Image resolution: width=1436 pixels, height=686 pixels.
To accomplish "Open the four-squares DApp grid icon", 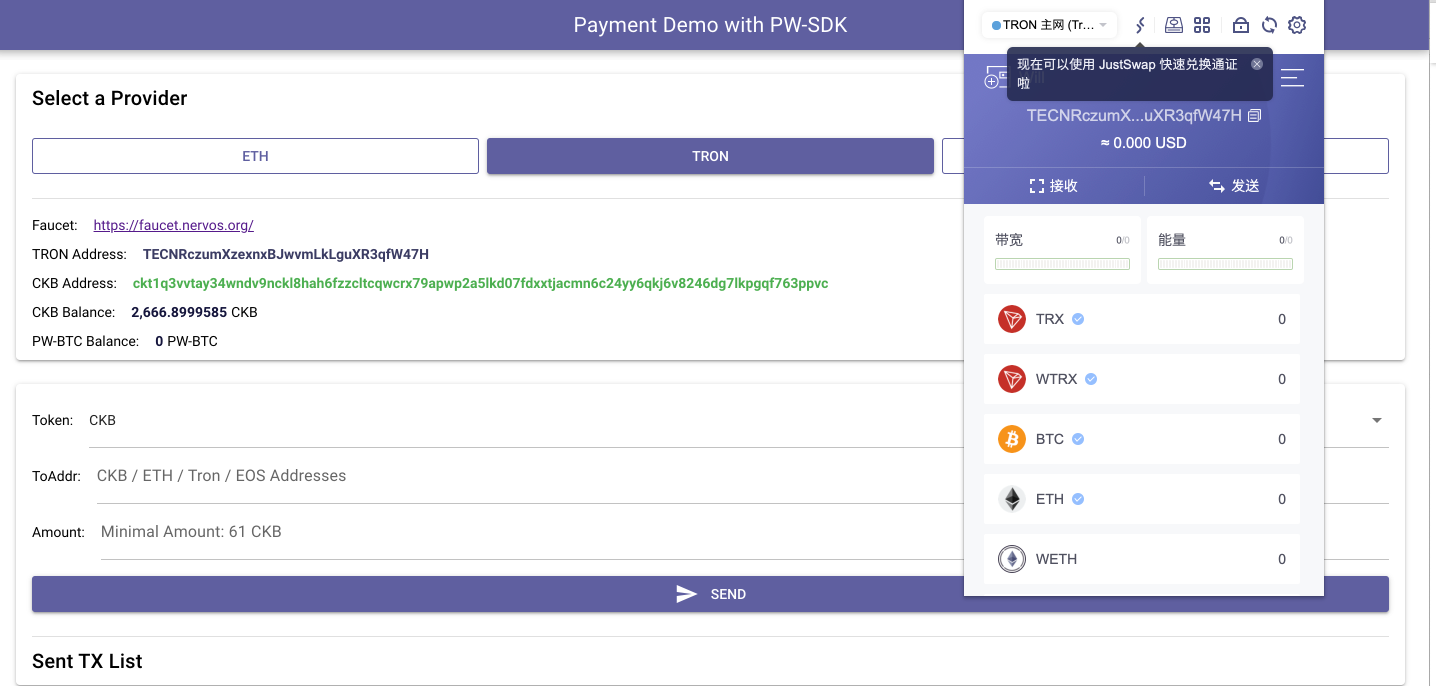I will 1202,25.
